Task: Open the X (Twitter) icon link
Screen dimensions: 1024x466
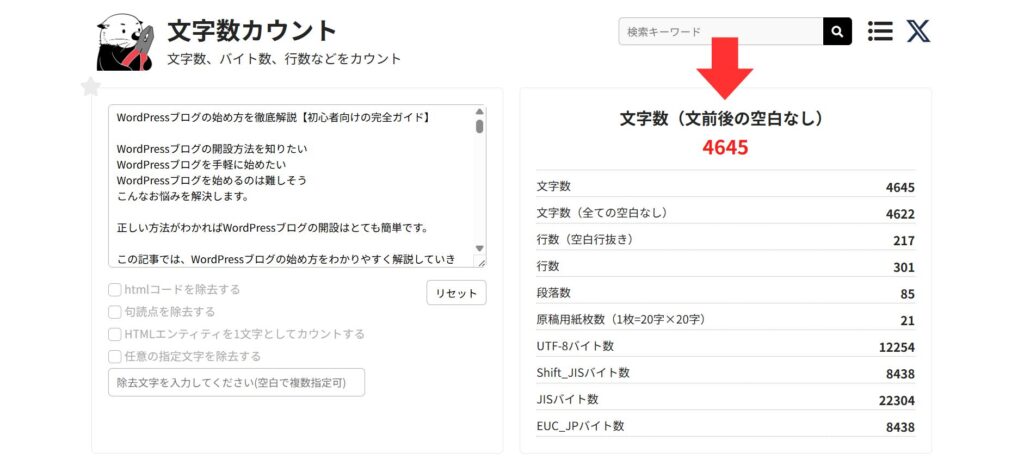Action: coord(918,31)
